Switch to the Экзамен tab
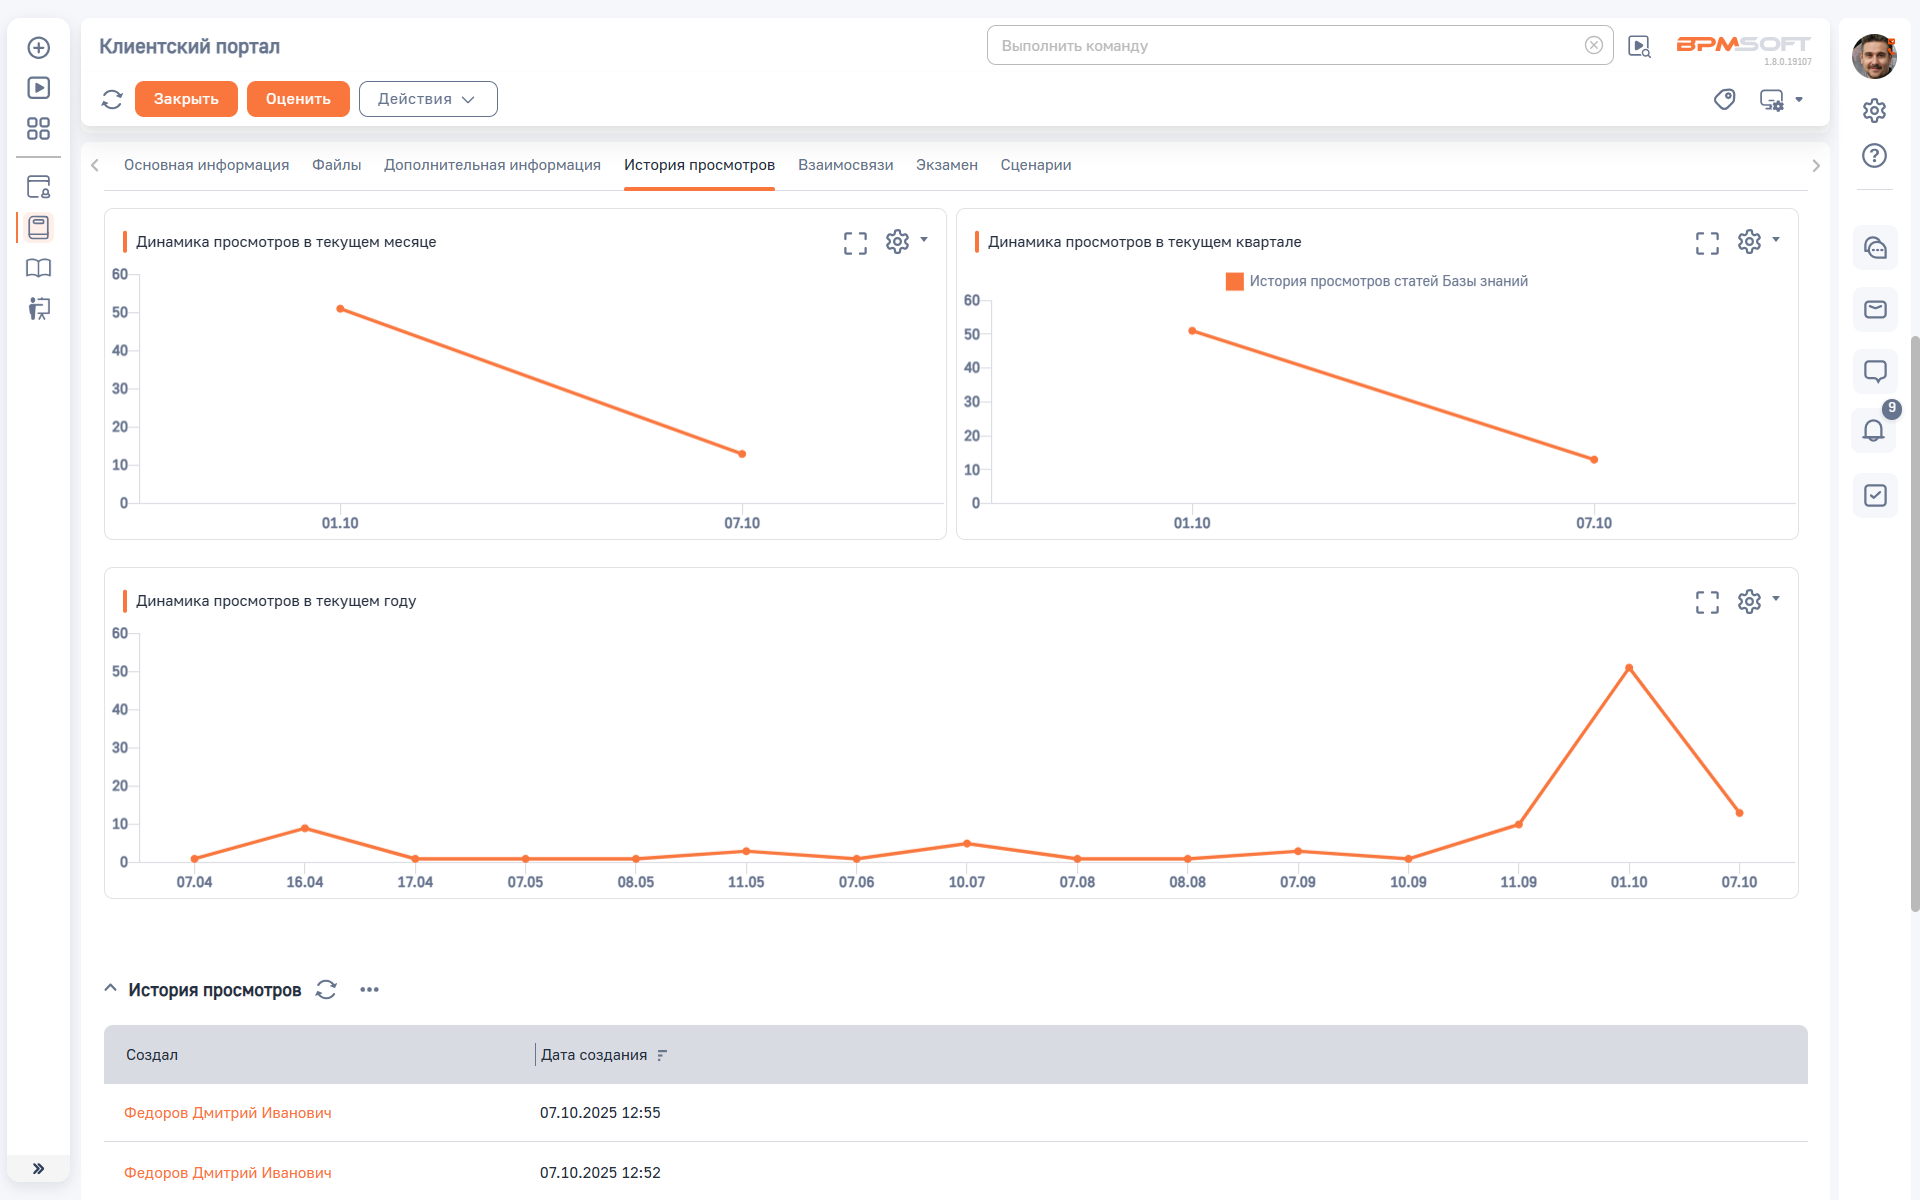The image size is (1920, 1200). coord(946,165)
